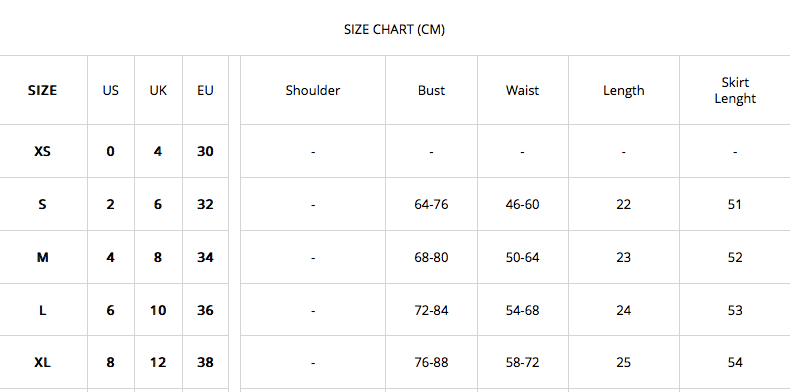
Task: Click skirt length value 51
Action: pyautogui.click(x=735, y=205)
